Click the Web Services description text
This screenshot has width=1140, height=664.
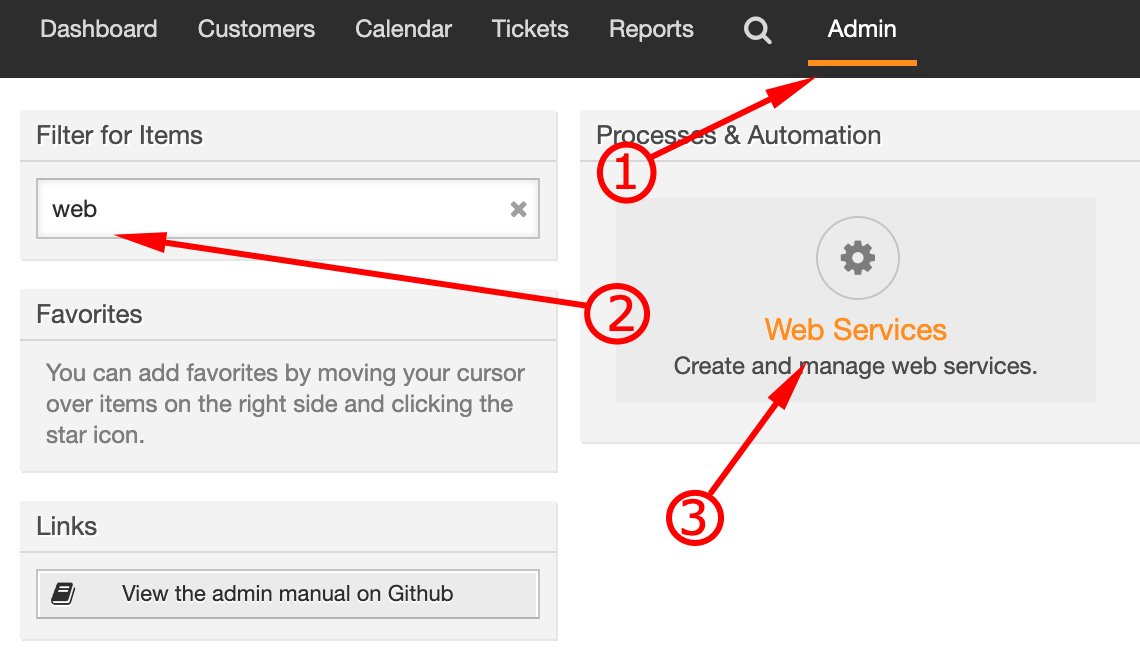[x=855, y=366]
